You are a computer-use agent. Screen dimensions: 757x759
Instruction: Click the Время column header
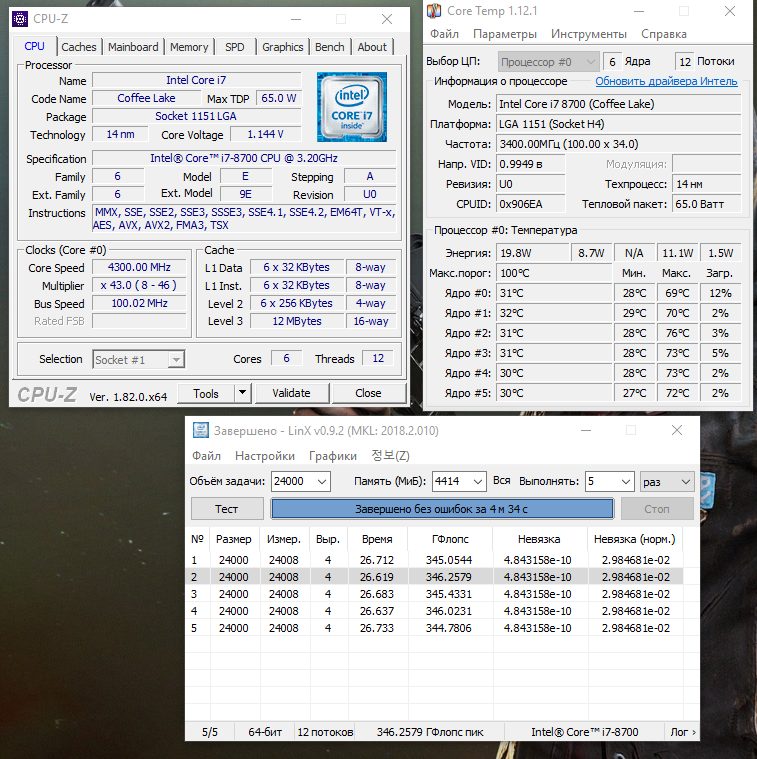coord(377,539)
